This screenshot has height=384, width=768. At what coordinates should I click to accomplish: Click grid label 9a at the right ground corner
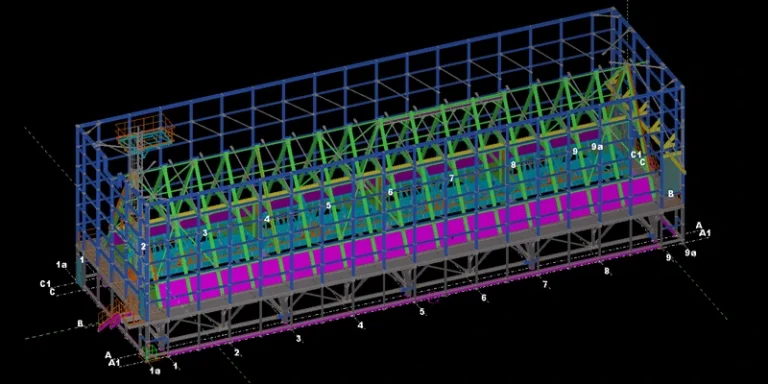click(x=690, y=253)
